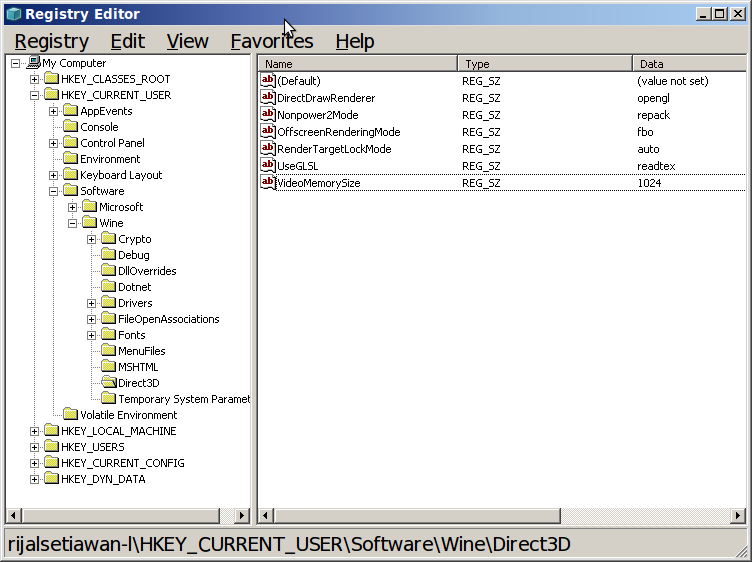Open the Favorites menu
The height and width of the screenshot is (562, 752).
[272, 41]
